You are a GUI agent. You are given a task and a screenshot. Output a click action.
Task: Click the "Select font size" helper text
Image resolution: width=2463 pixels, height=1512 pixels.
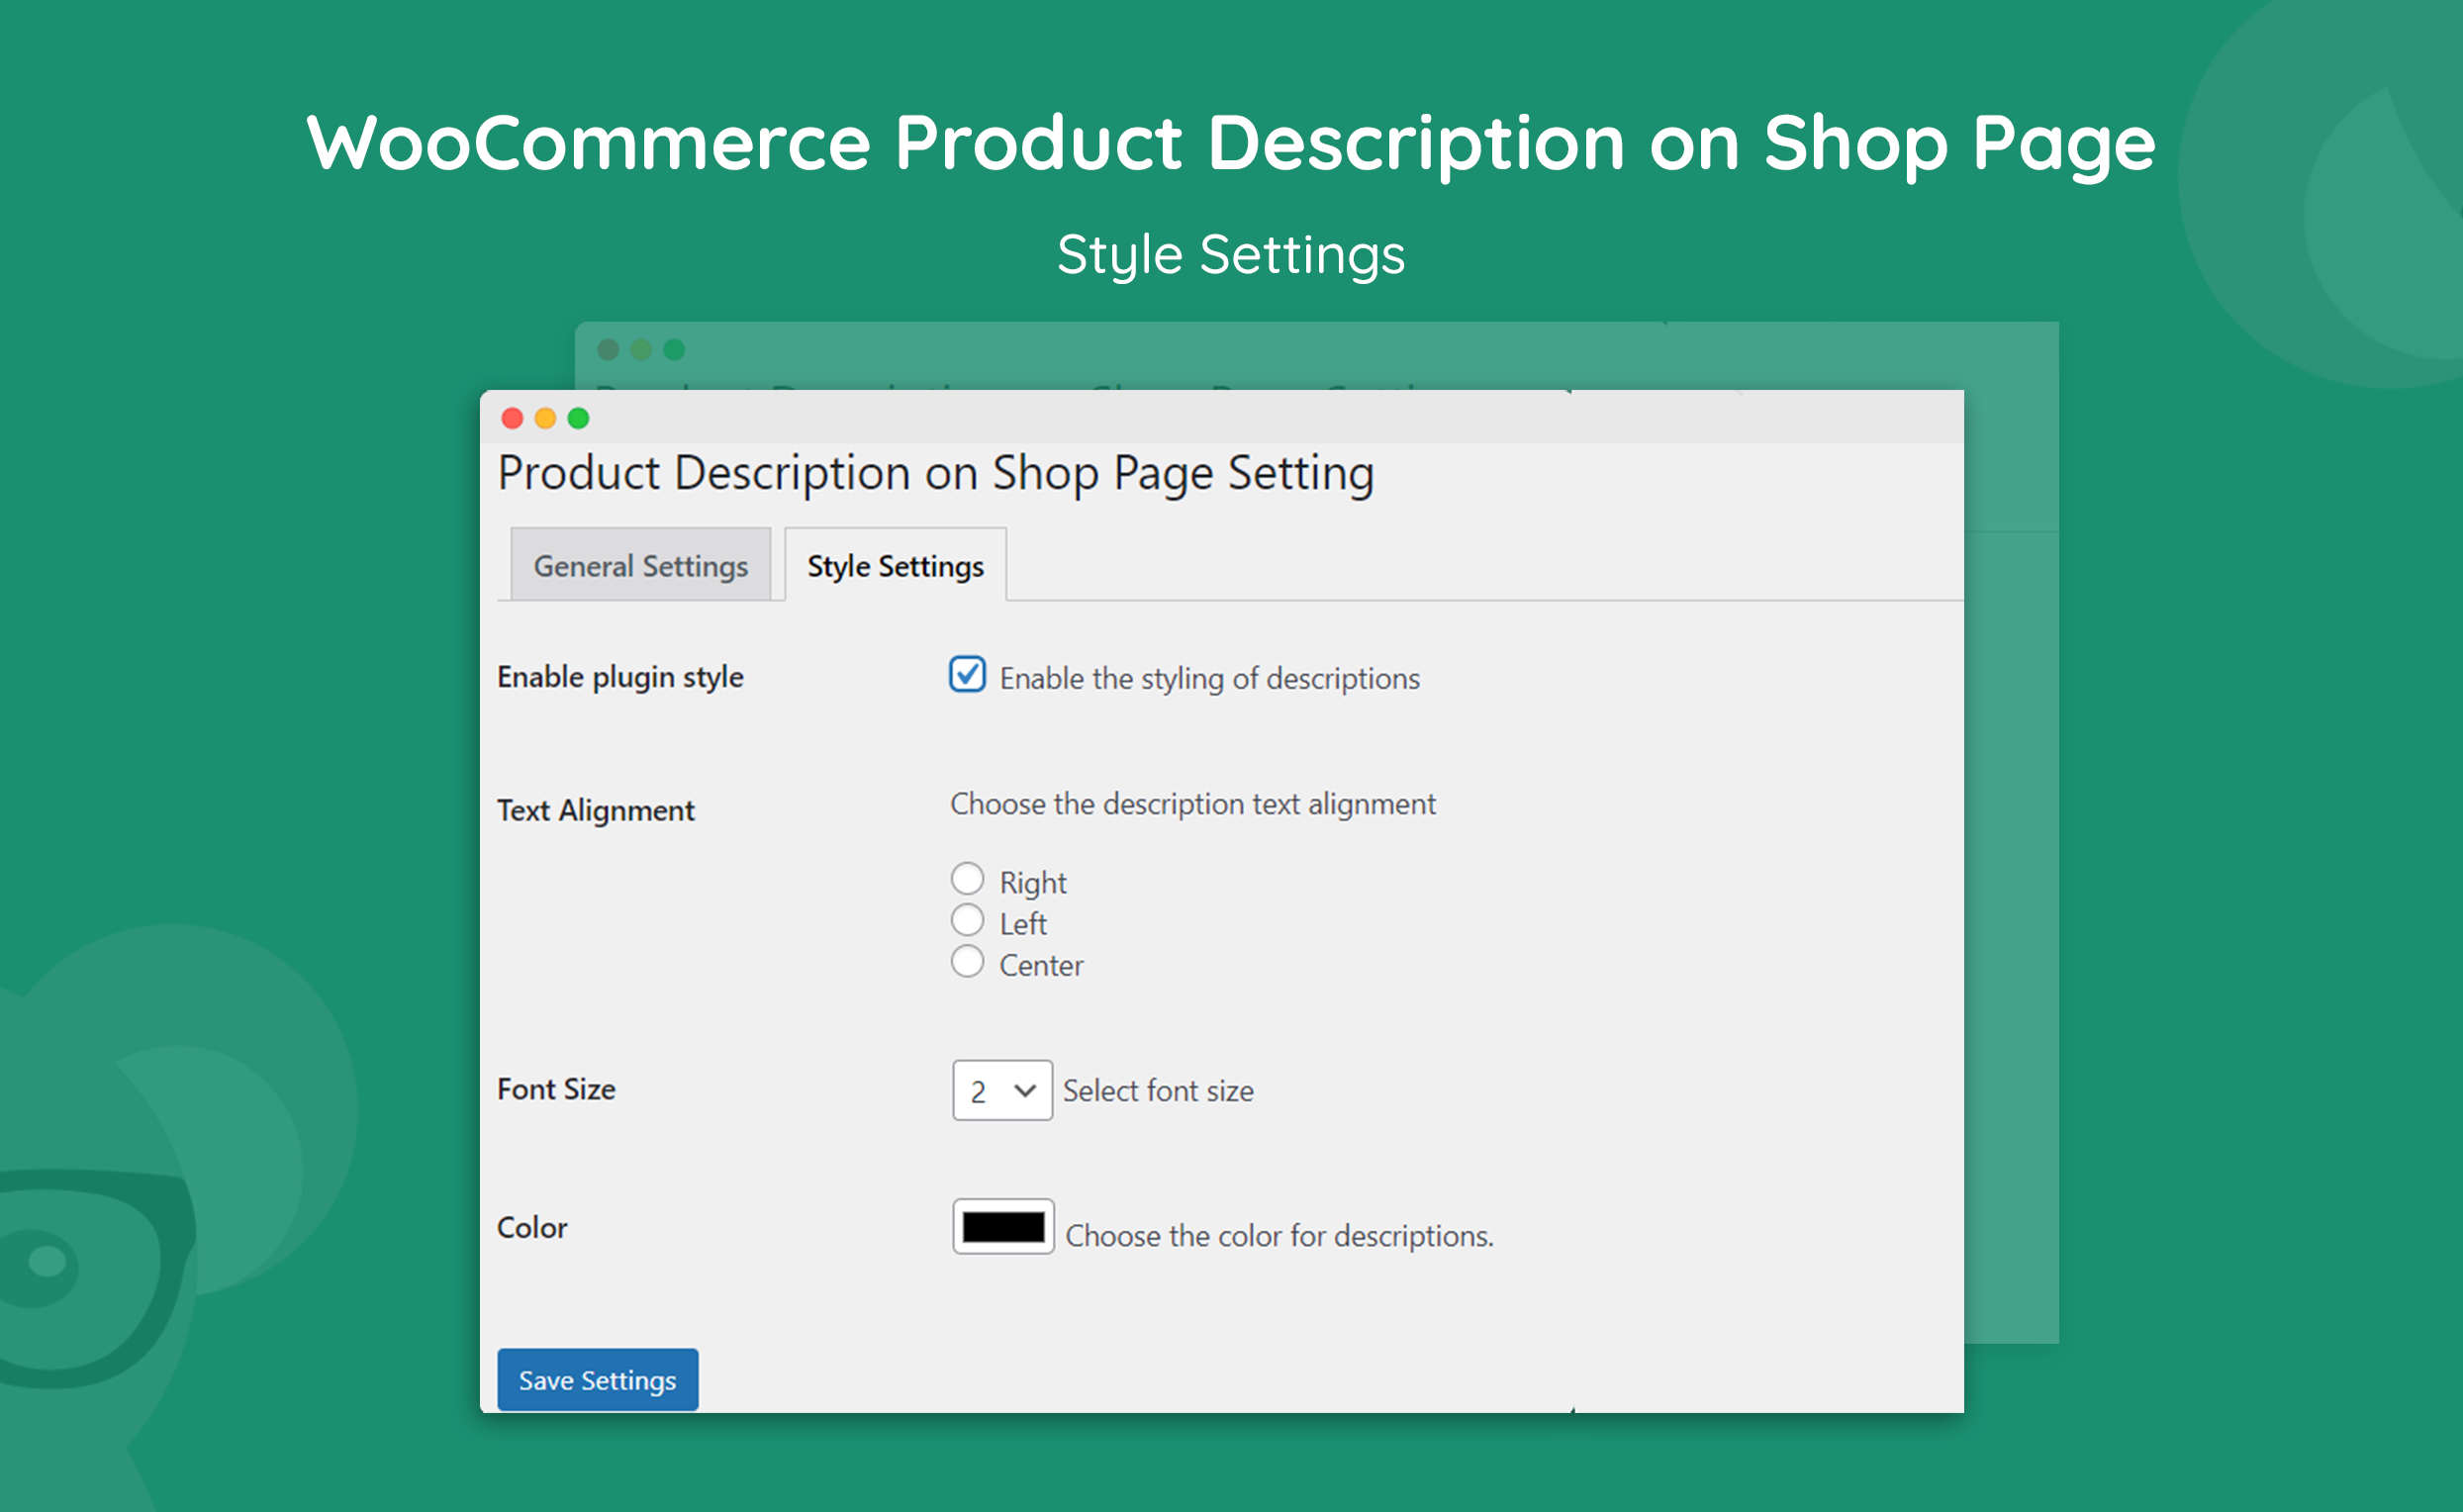1157,1090
